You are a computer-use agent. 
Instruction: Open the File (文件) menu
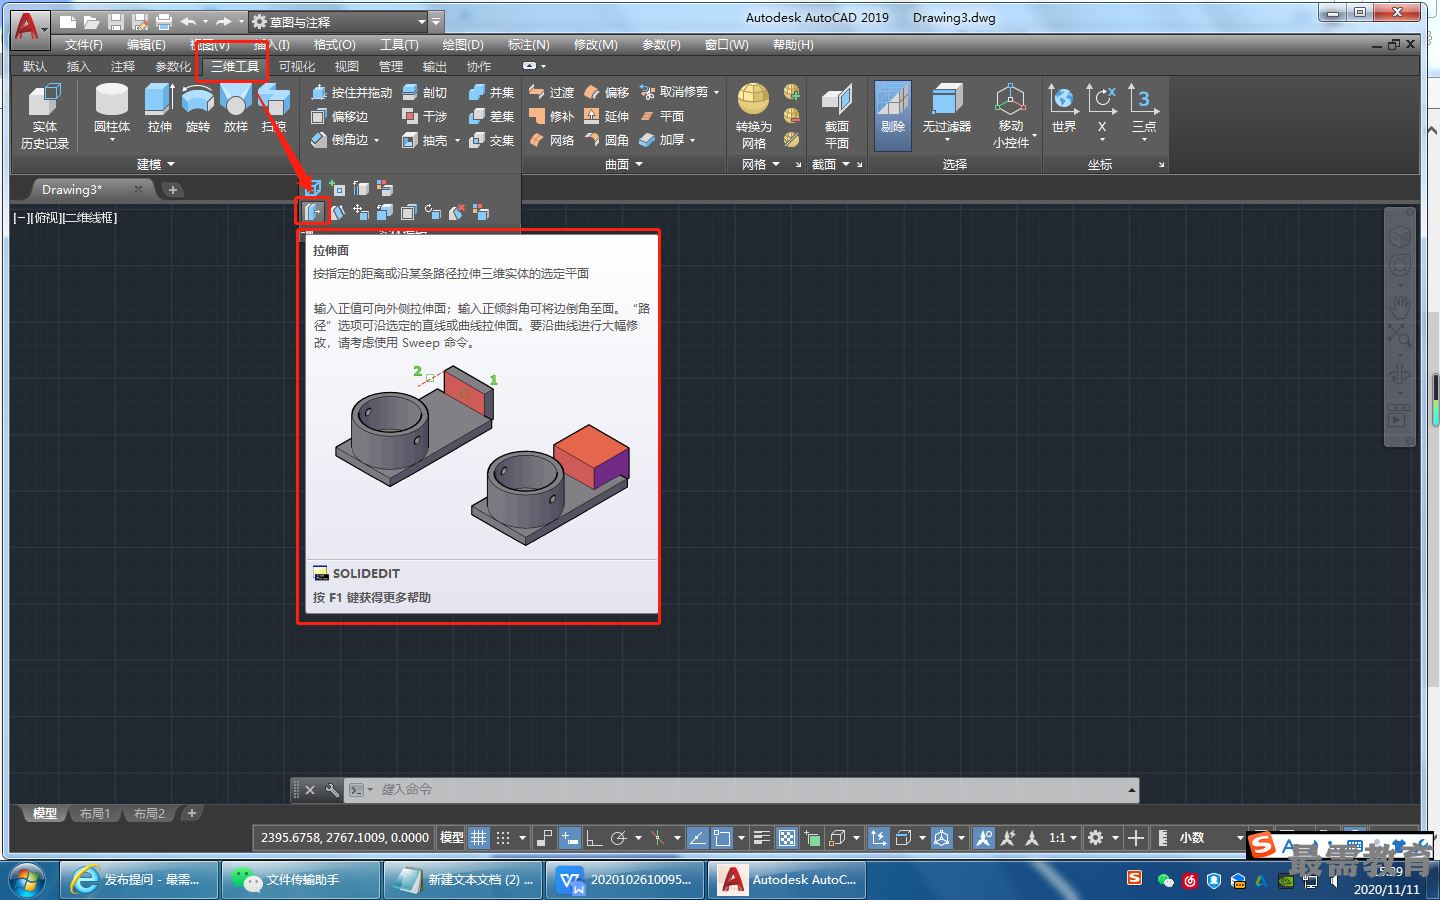(83, 45)
